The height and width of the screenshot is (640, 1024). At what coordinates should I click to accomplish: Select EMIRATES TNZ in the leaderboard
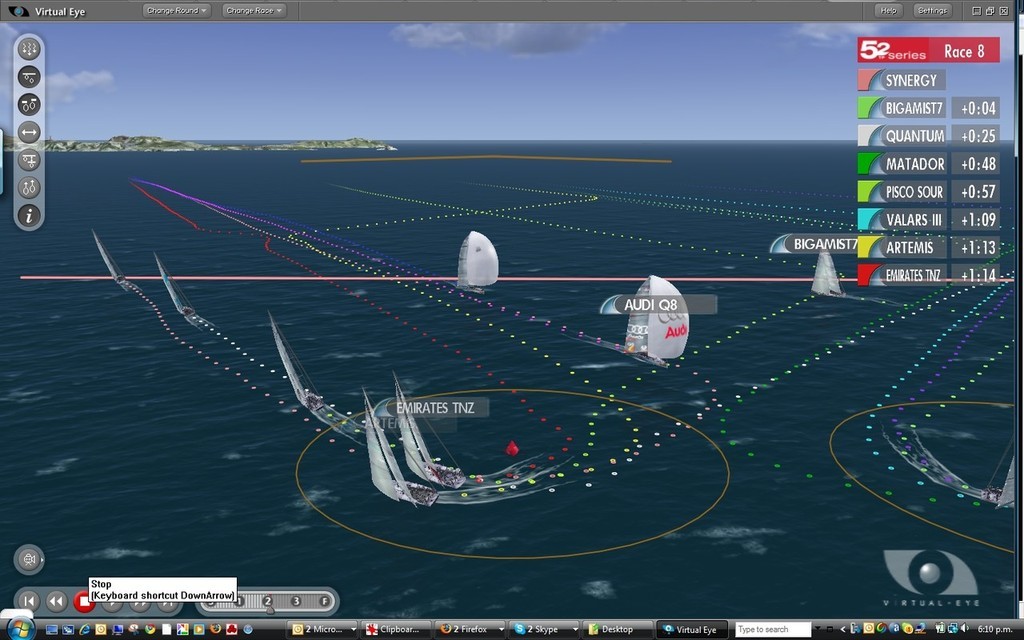tap(902, 275)
